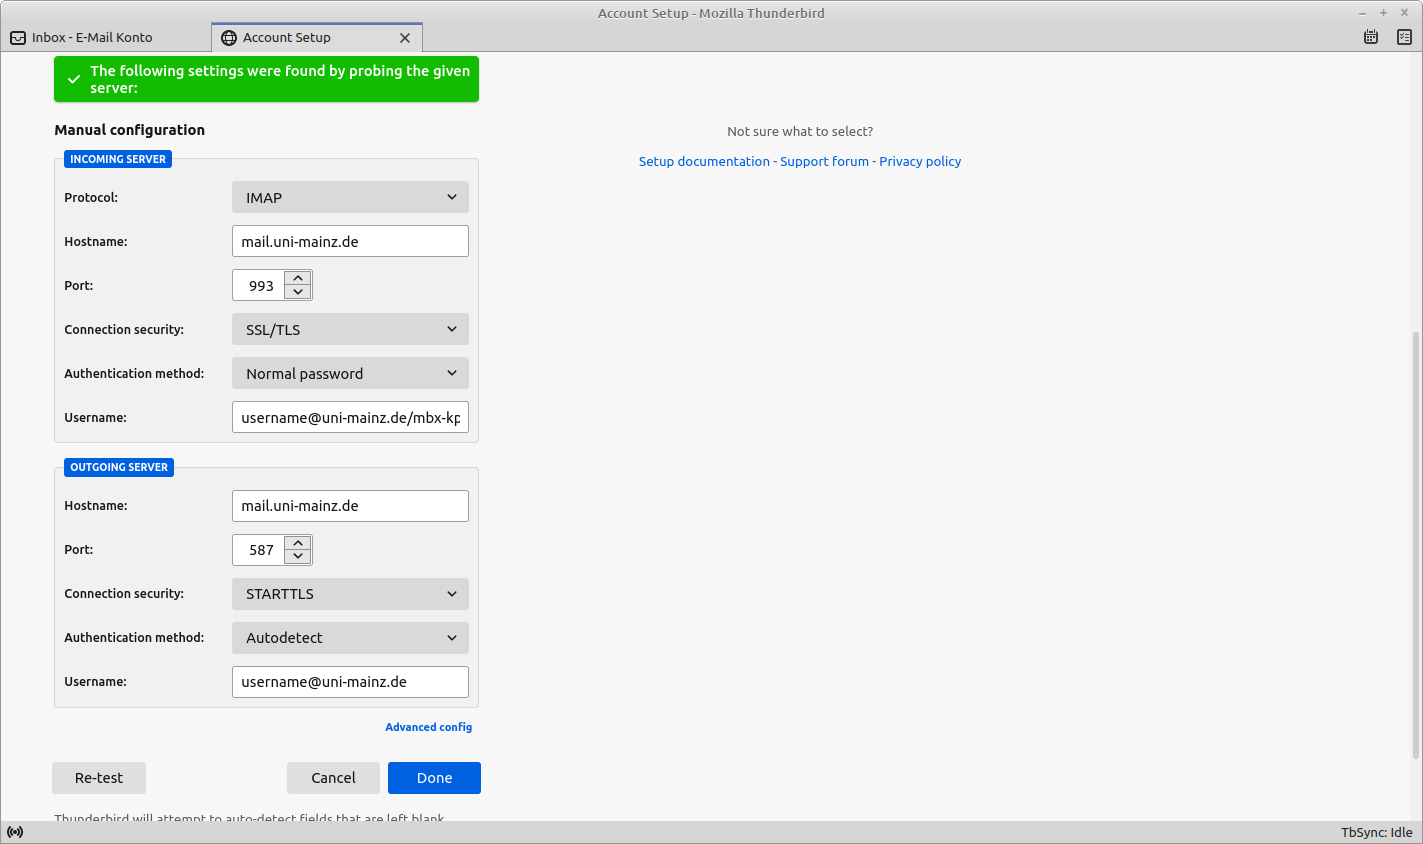Click the incoming server Hostname field
This screenshot has height=844, width=1423.
[x=350, y=241]
